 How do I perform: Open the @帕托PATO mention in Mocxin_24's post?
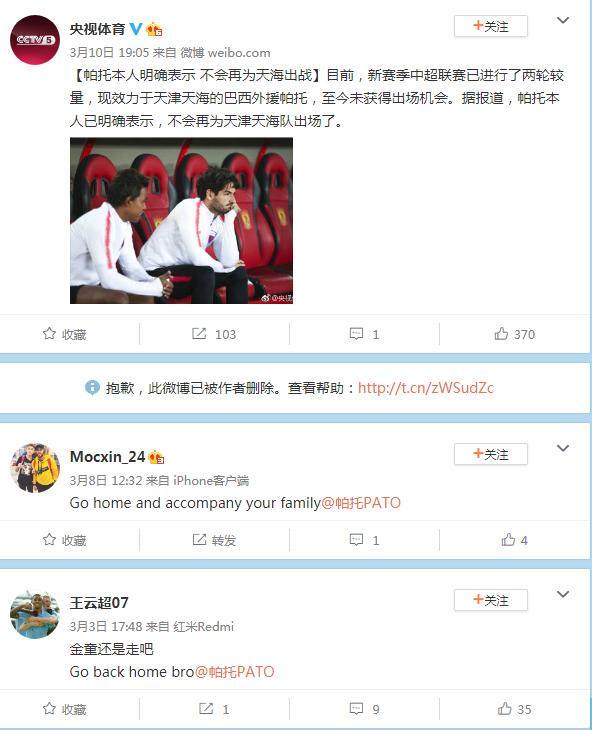click(x=361, y=503)
